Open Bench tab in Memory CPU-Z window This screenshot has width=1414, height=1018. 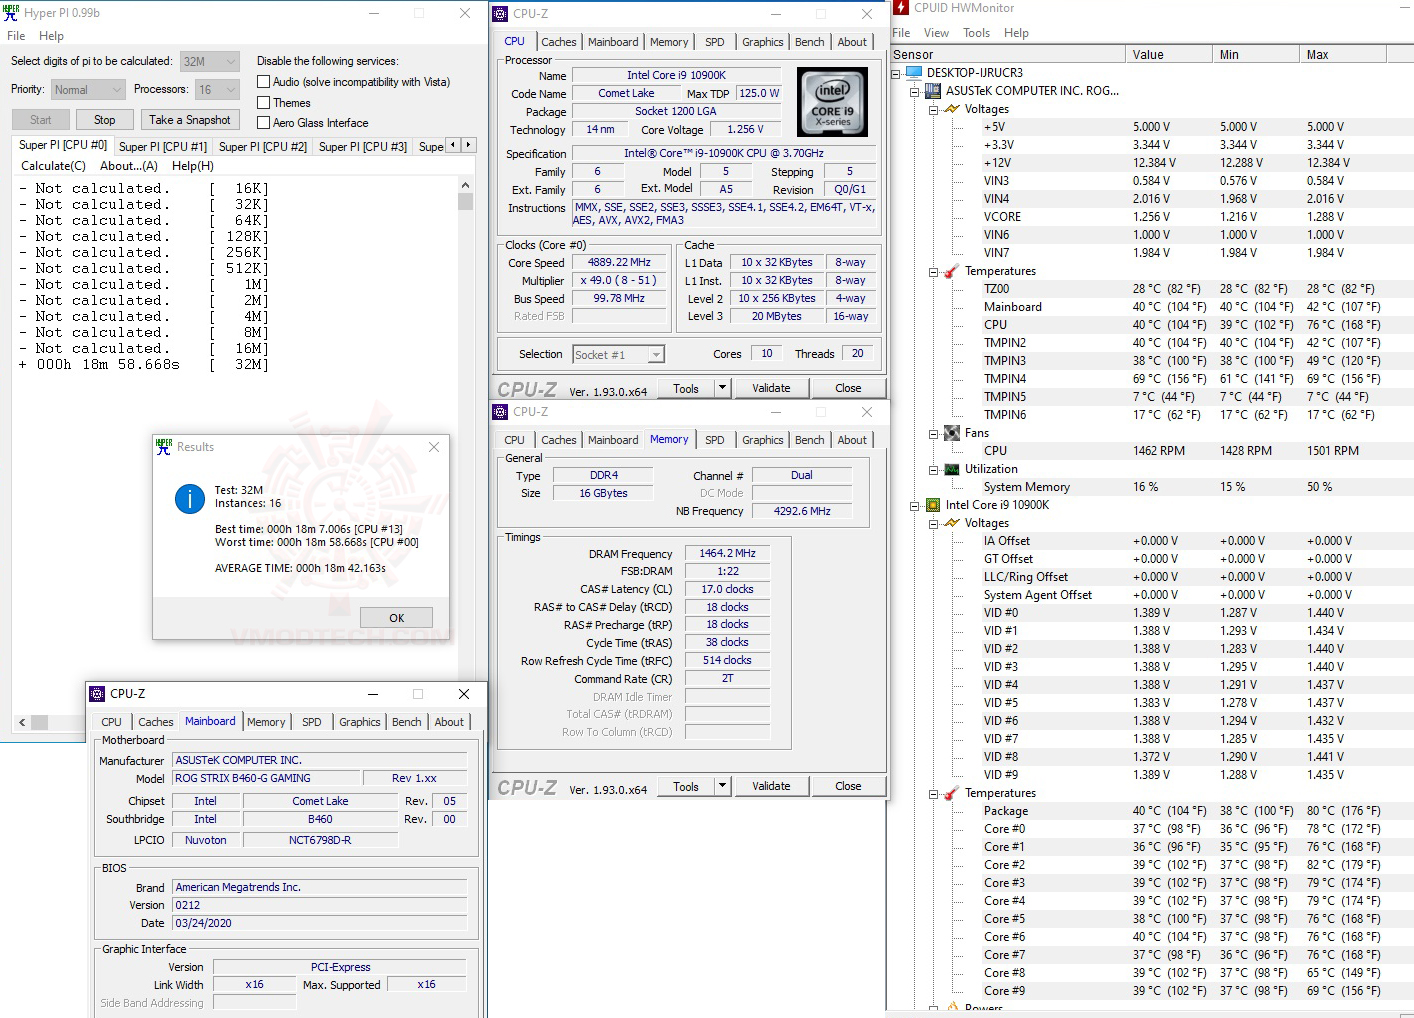(810, 440)
